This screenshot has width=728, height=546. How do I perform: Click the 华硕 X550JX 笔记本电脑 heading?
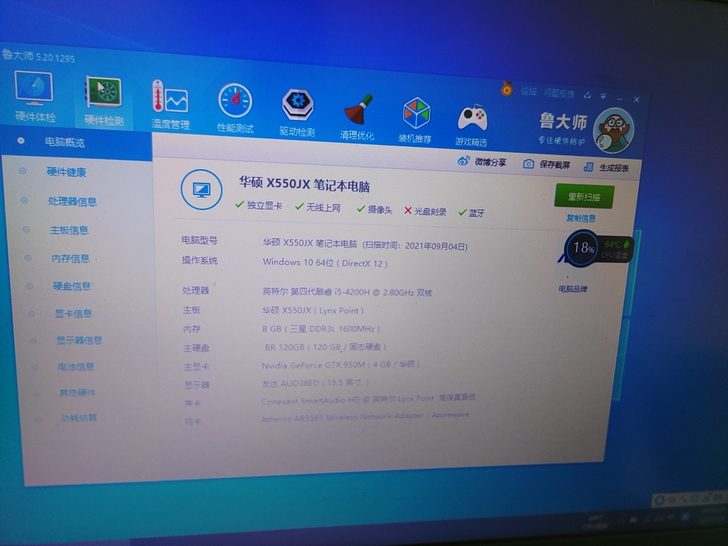click(x=304, y=184)
